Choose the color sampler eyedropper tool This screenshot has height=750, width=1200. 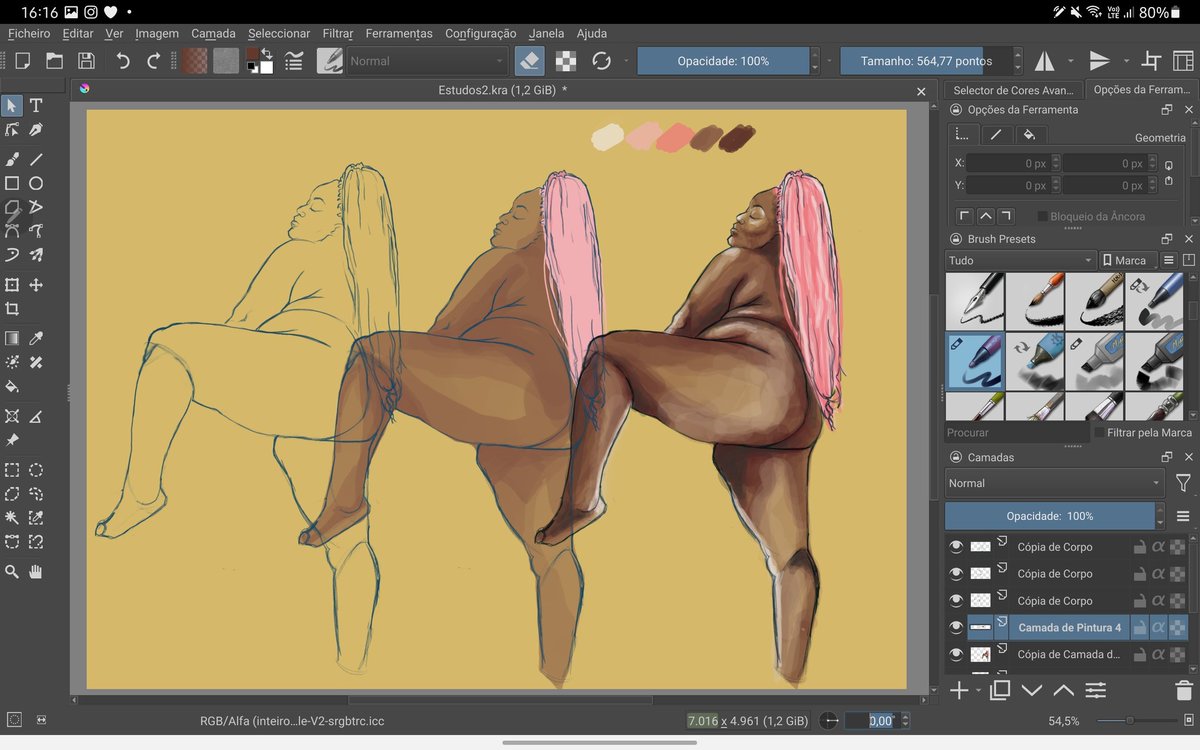36,339
